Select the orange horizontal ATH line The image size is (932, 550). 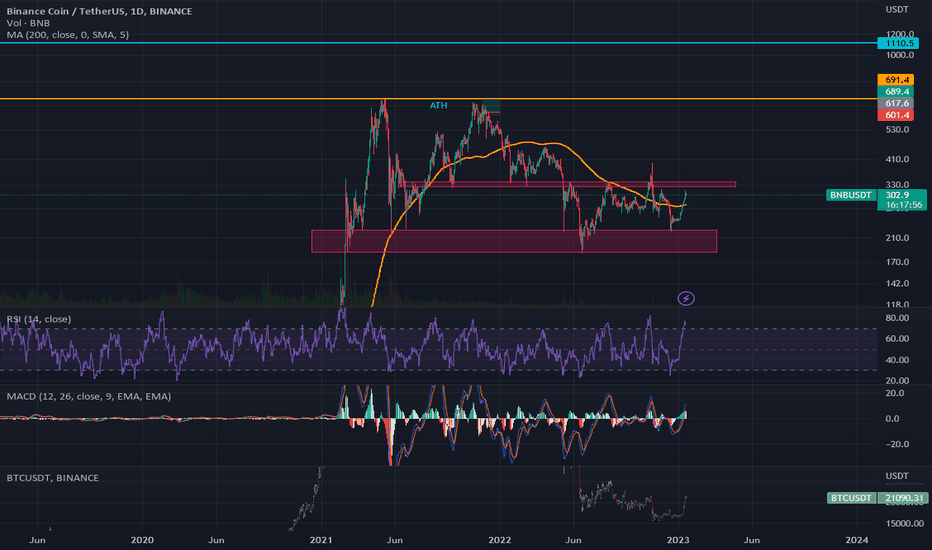[439, 99]
